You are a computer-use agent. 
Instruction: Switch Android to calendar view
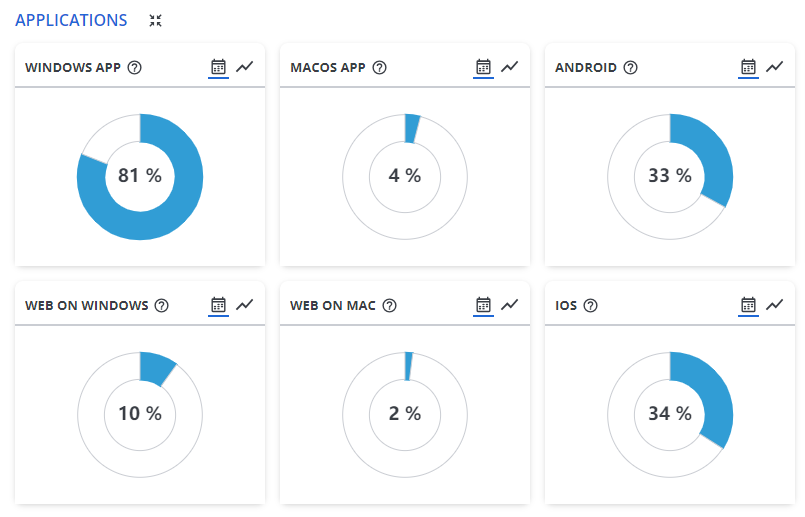pyautogui.click(x=748, y=67)
